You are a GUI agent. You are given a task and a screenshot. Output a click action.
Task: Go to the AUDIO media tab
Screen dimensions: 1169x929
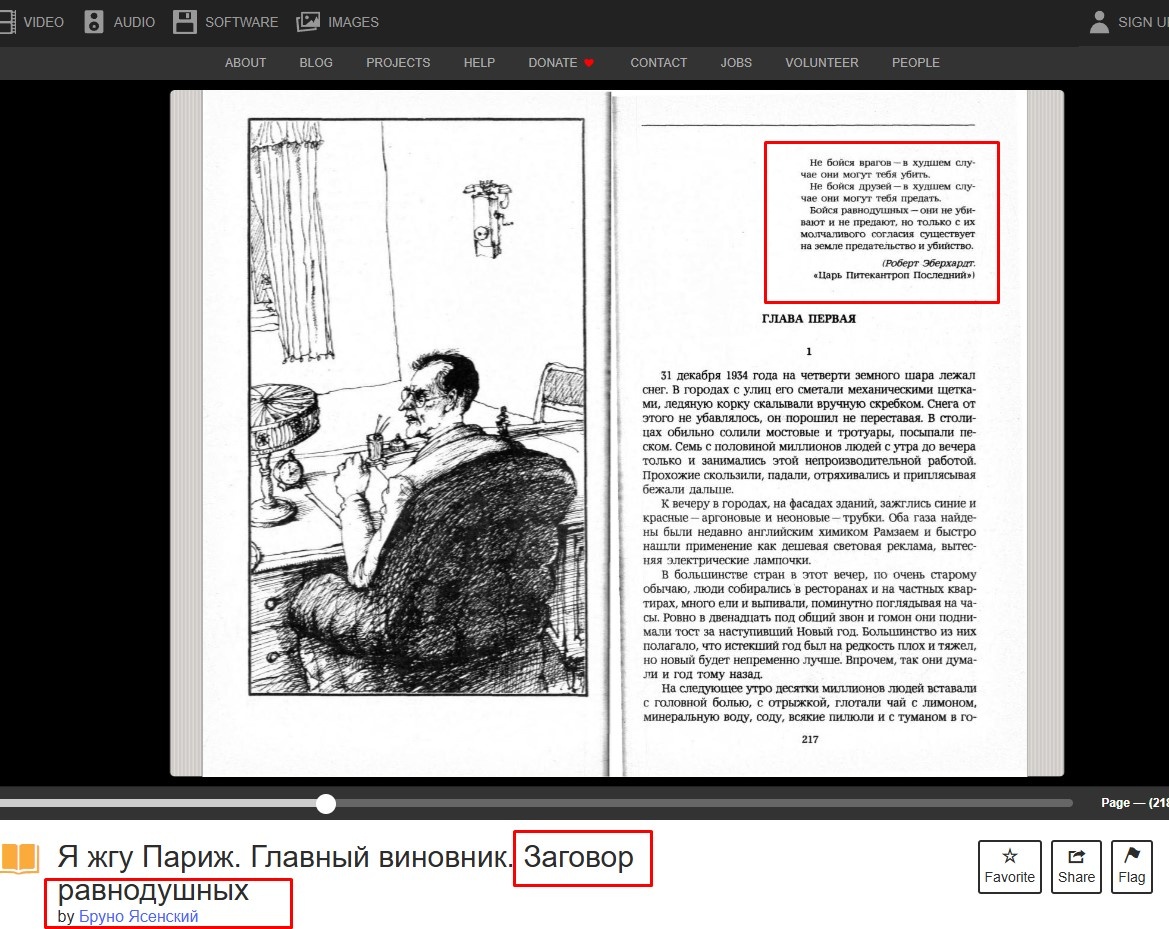click(134, 22)
